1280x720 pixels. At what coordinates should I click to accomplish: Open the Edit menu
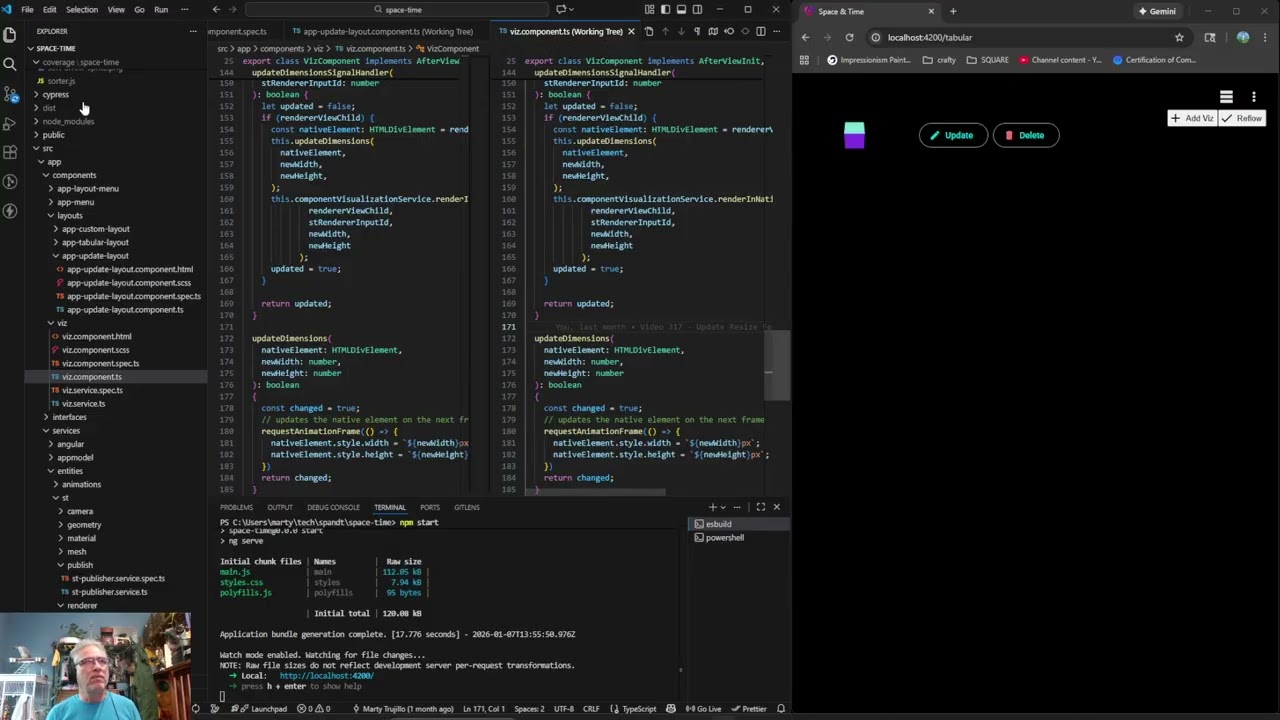49,10
